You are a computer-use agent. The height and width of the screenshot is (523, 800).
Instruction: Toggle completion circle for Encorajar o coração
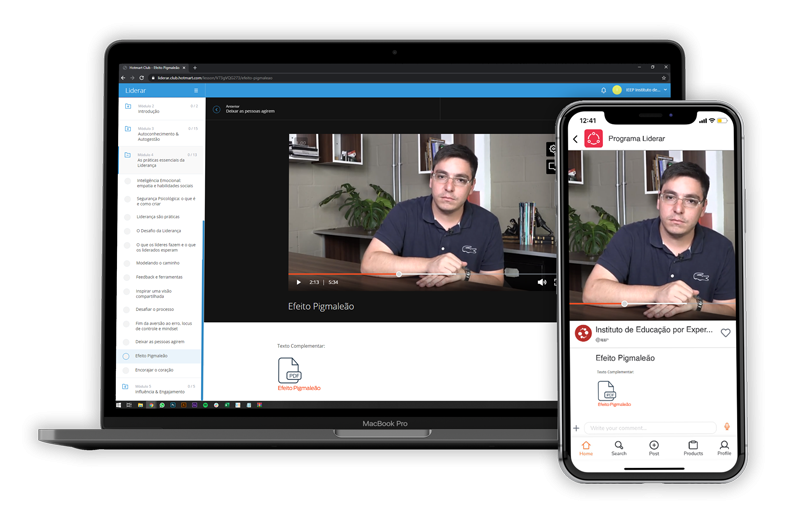click(126, 370)
